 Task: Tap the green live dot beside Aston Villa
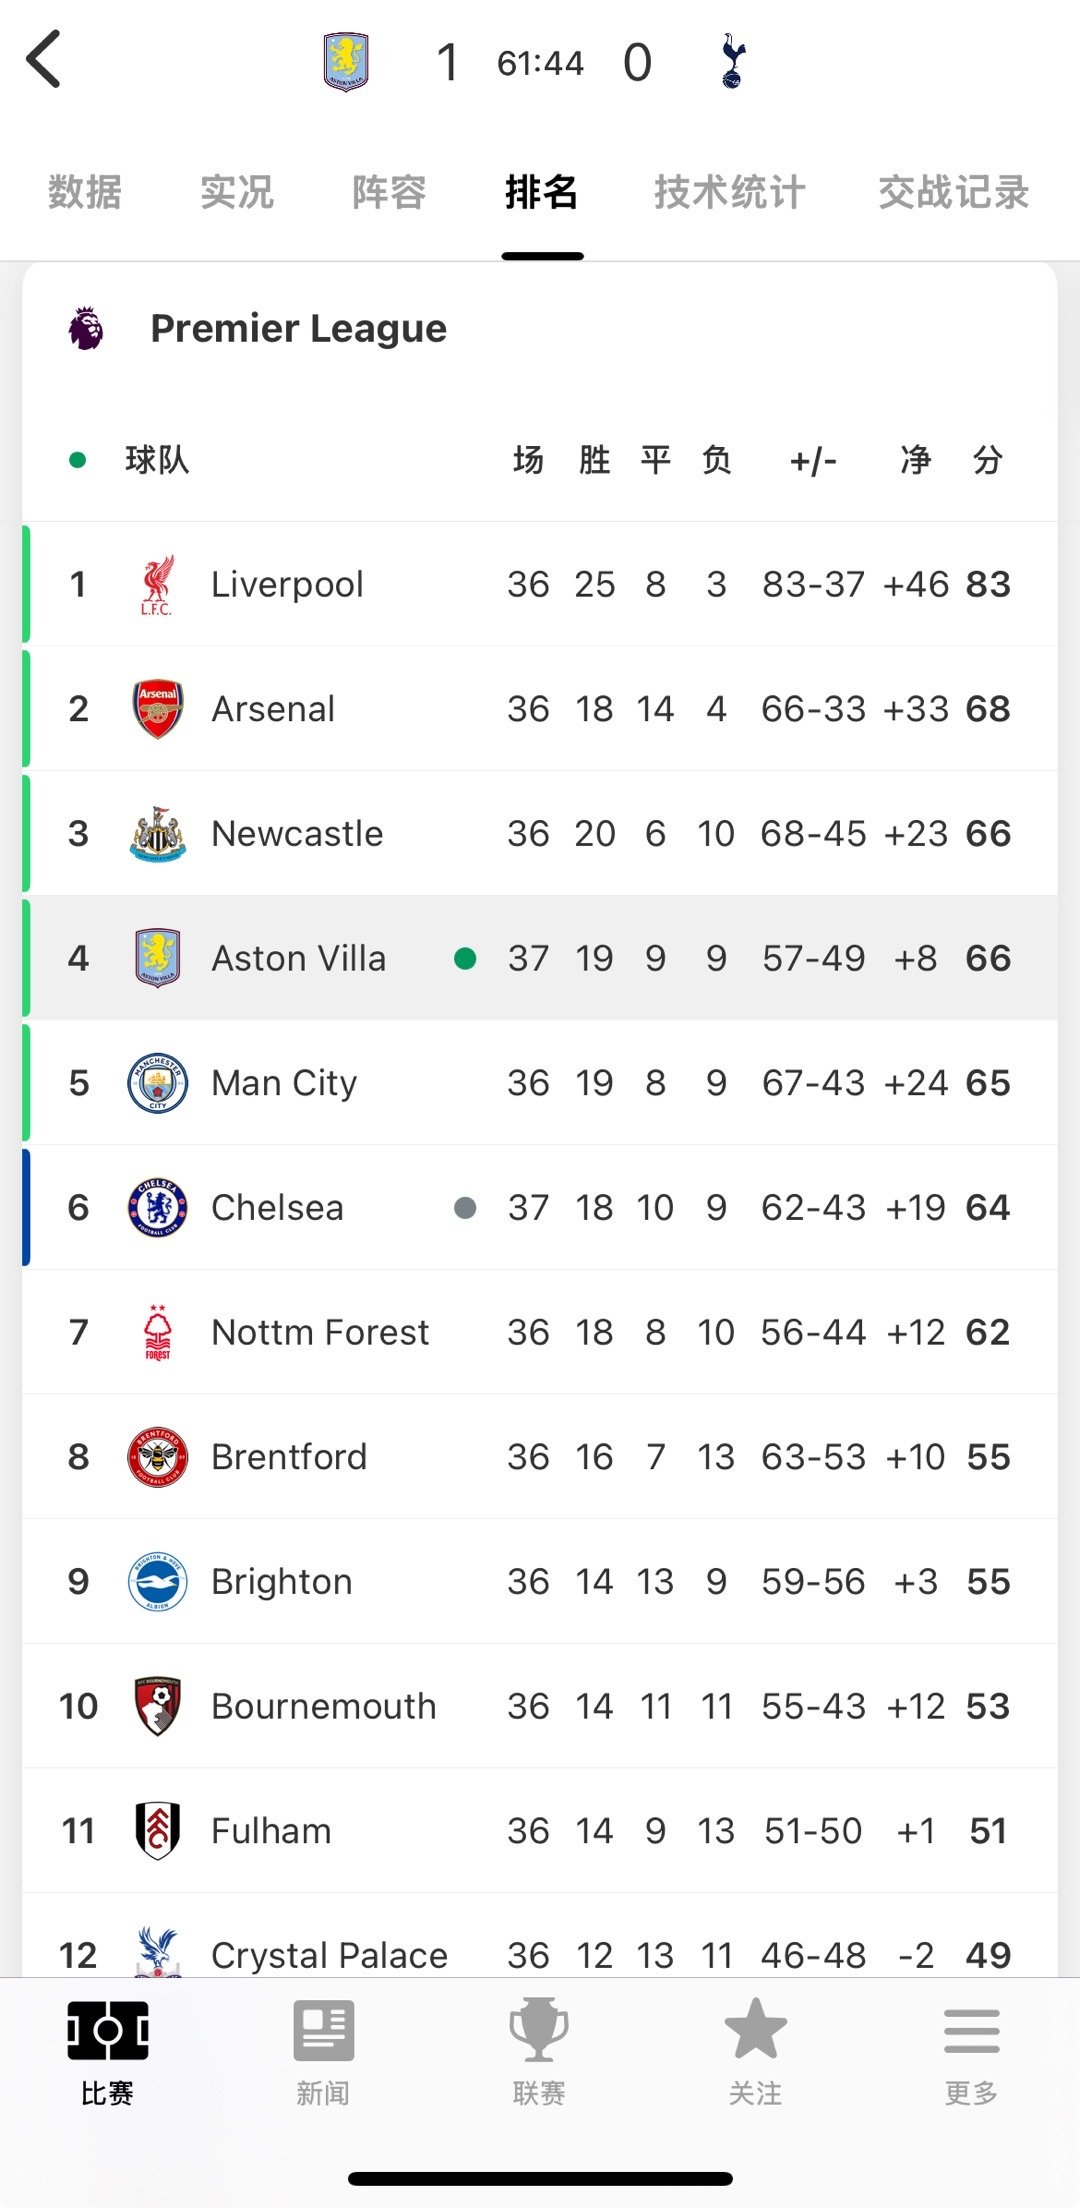[x=465, y=958]
